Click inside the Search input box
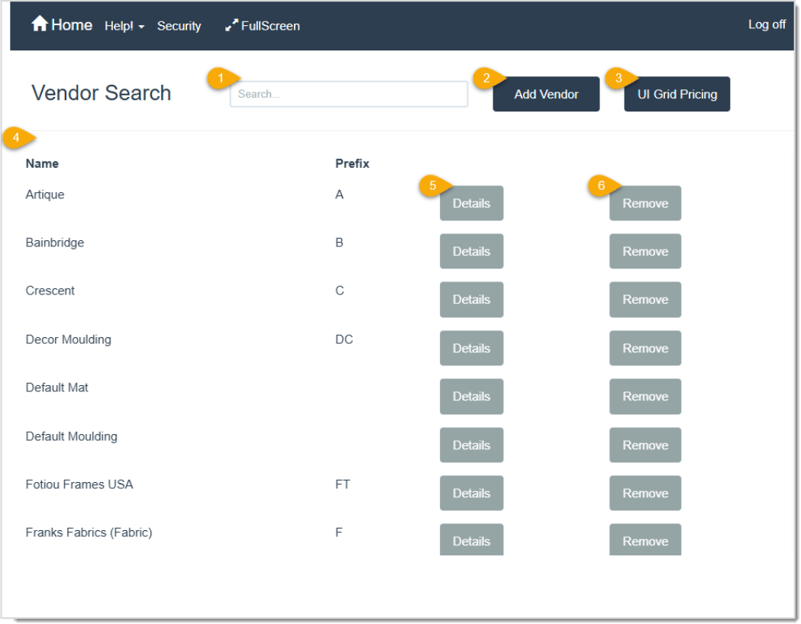This screenshot has width=801, height=624. pos(348,93)
